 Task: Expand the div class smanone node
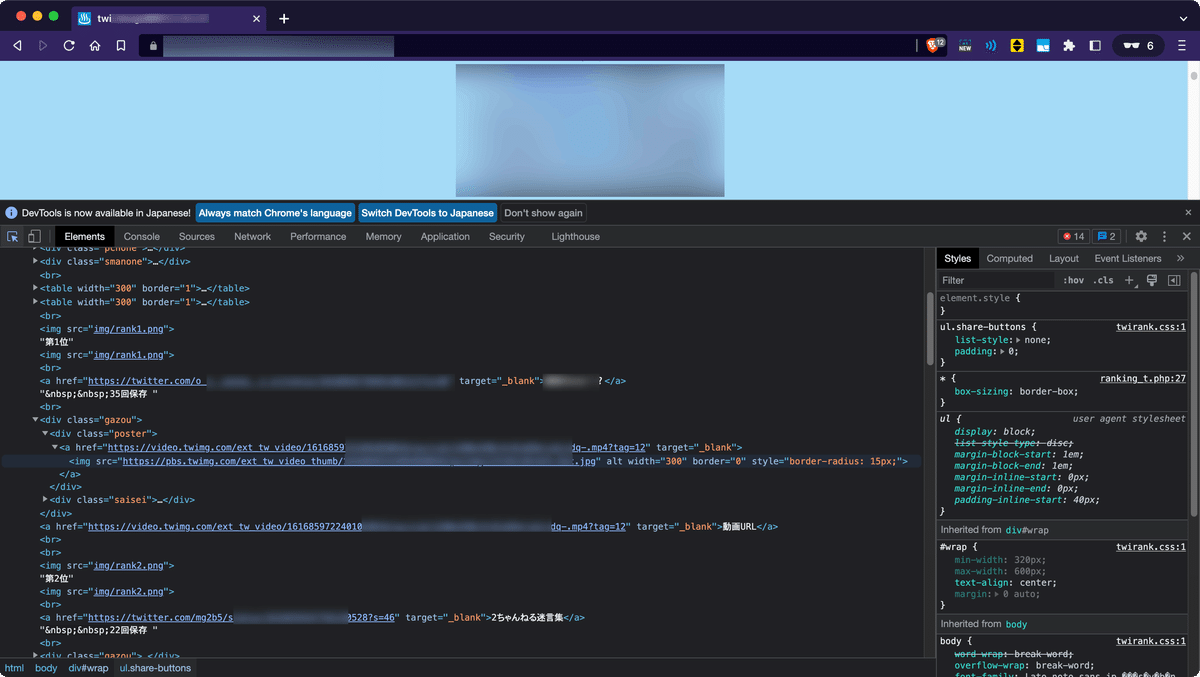pos(36,261)
